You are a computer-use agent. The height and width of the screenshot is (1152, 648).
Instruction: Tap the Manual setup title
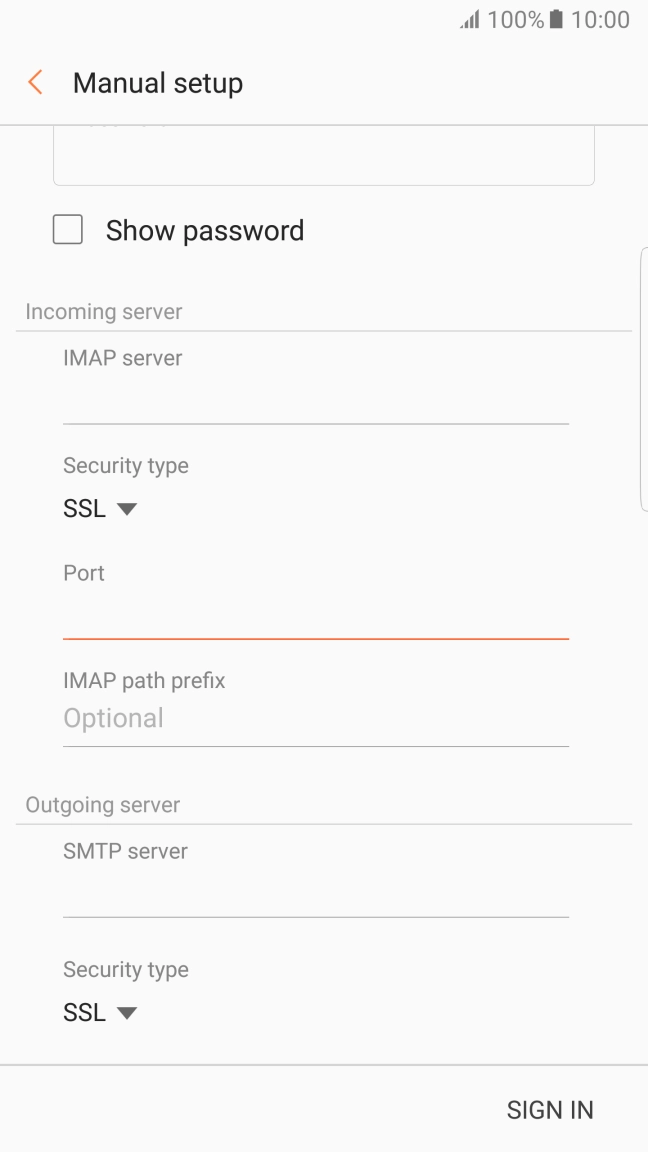coord(158,83)
